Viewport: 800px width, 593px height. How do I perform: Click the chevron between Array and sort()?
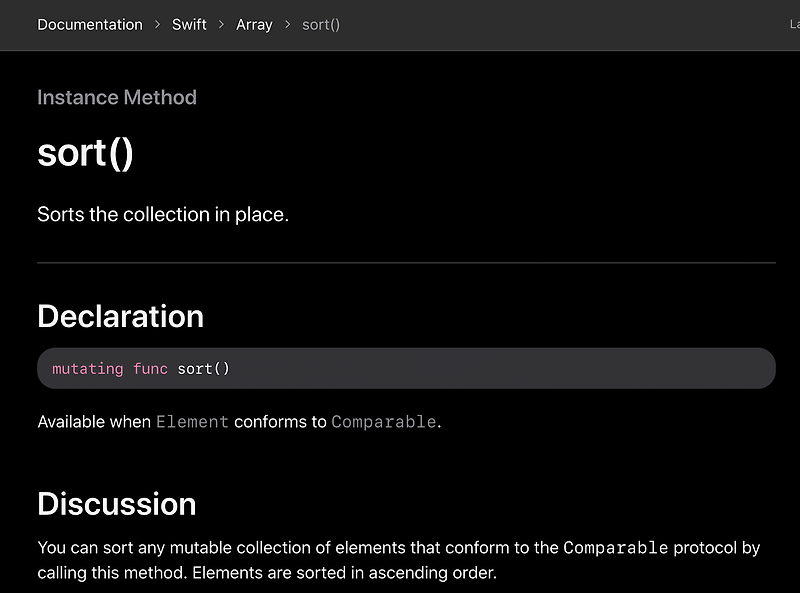click(x=288, y=24)
